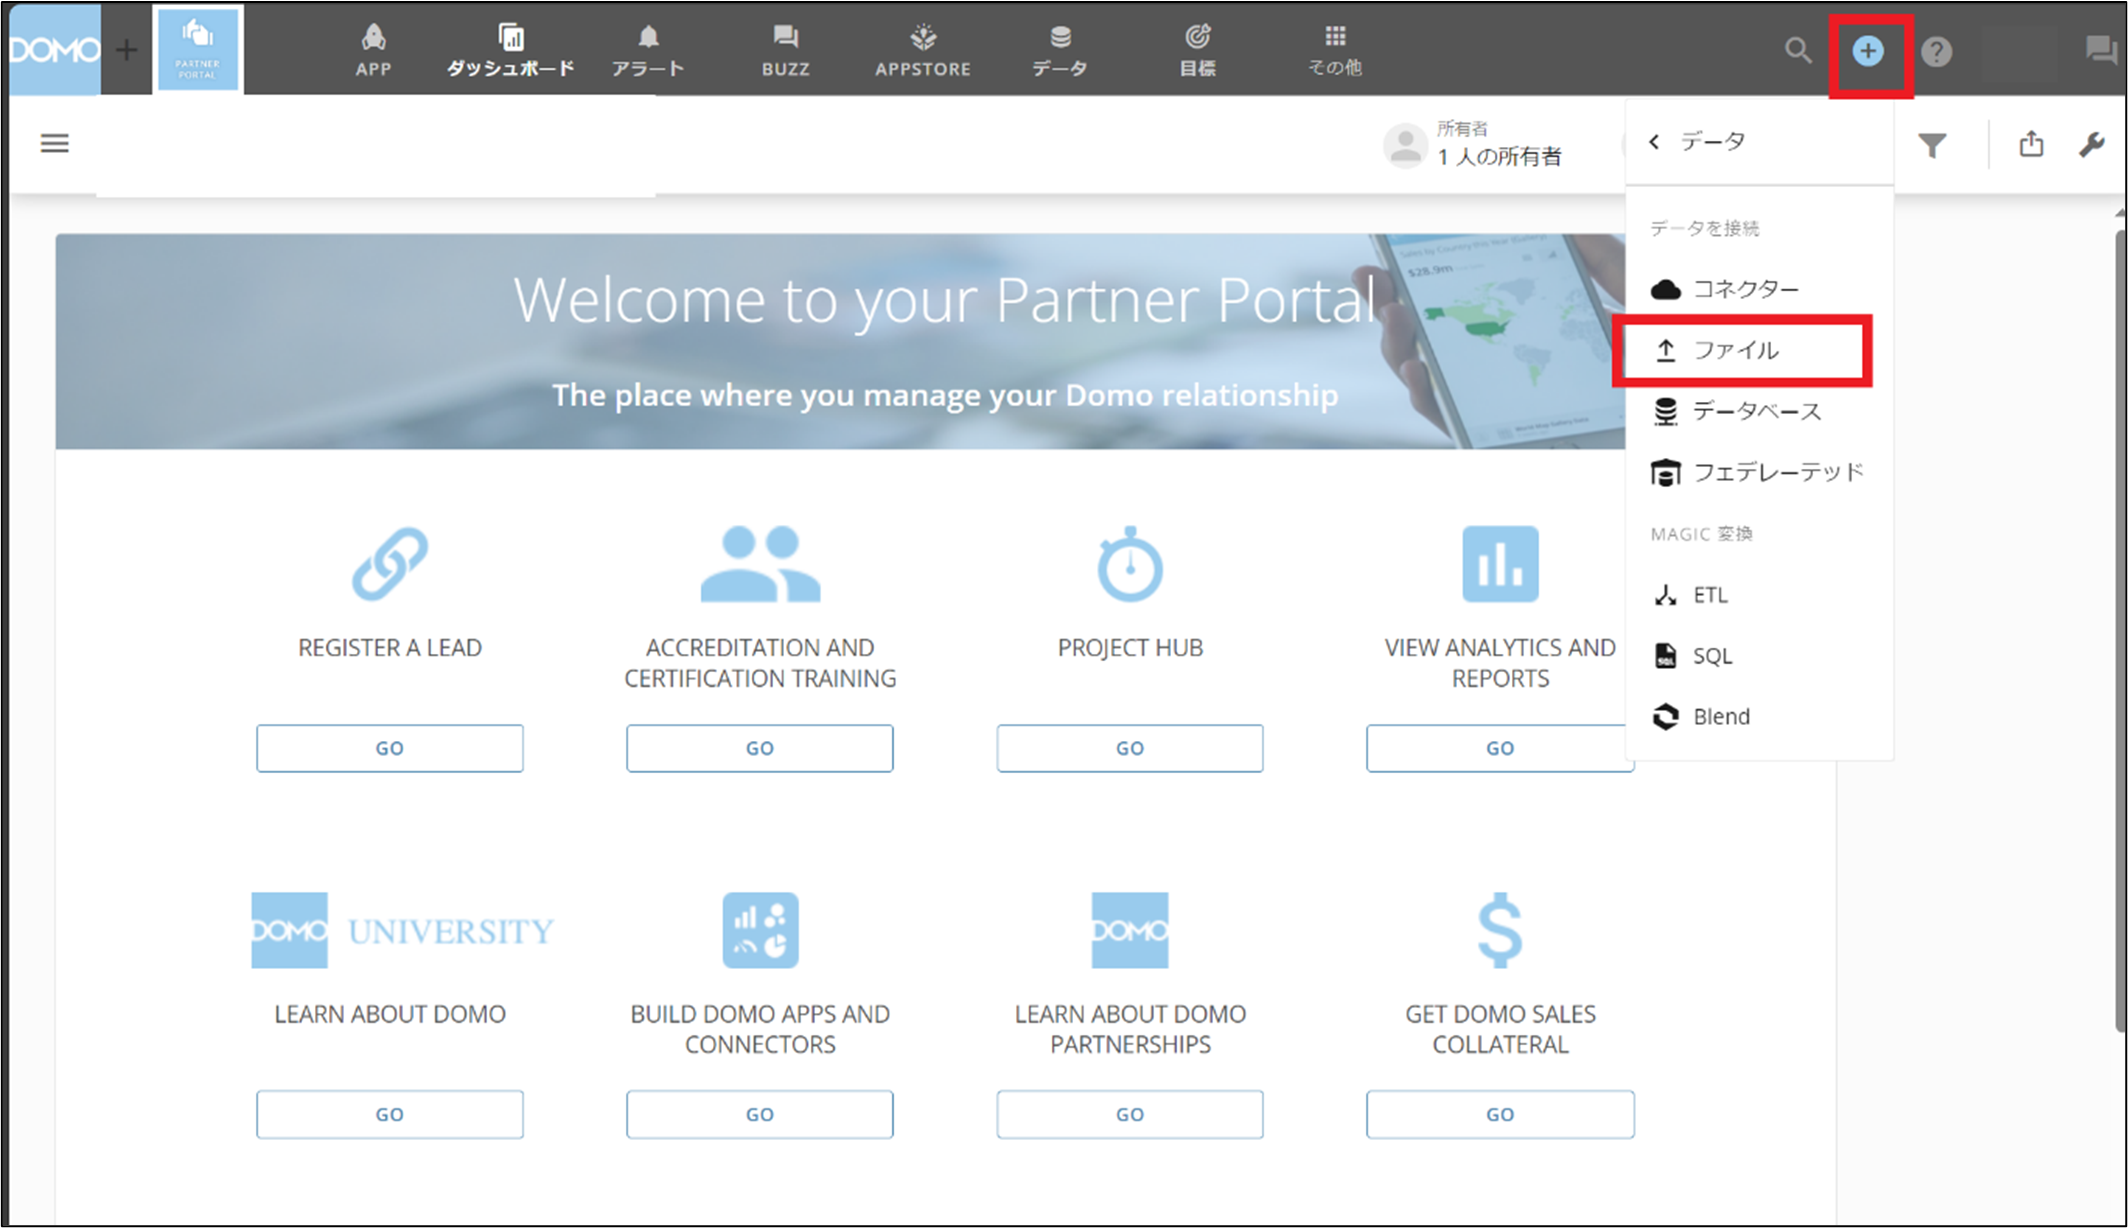Click the dollar sign Sales Collateral icon
Image resolution: width=2128 pixels, height=1228 pixels.
[x=1500, y=930]
